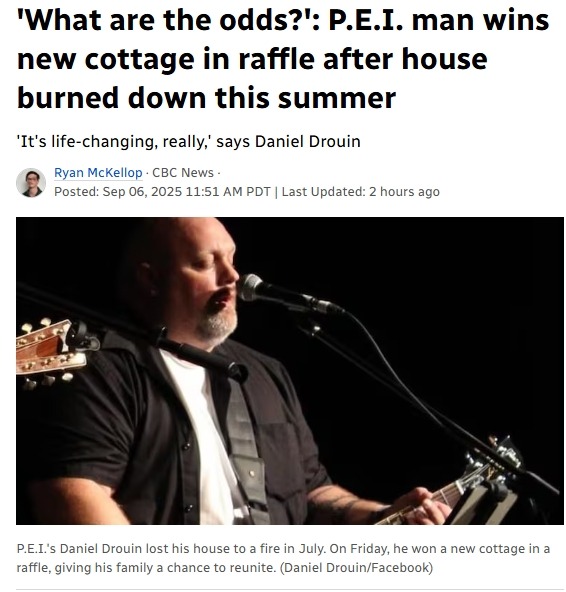Viewport: 566px width, 592px height.
Task: Open Ryan McKellop's author page link
Action: click(98, 173)
